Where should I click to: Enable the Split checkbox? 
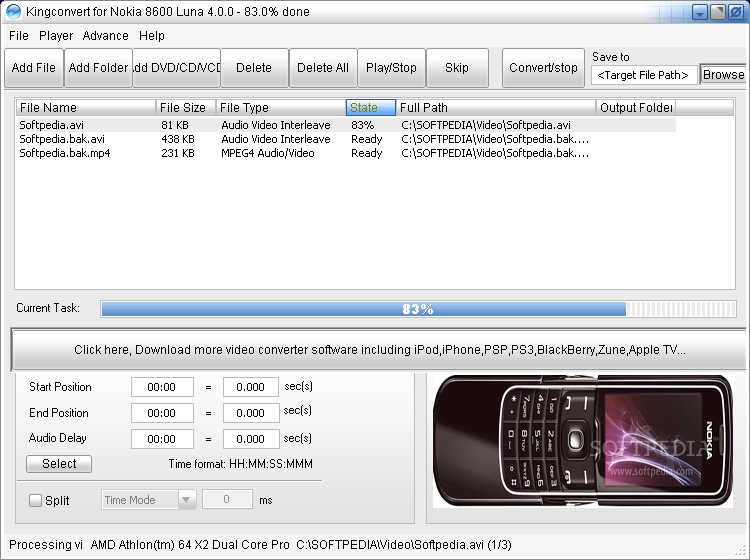35,500
